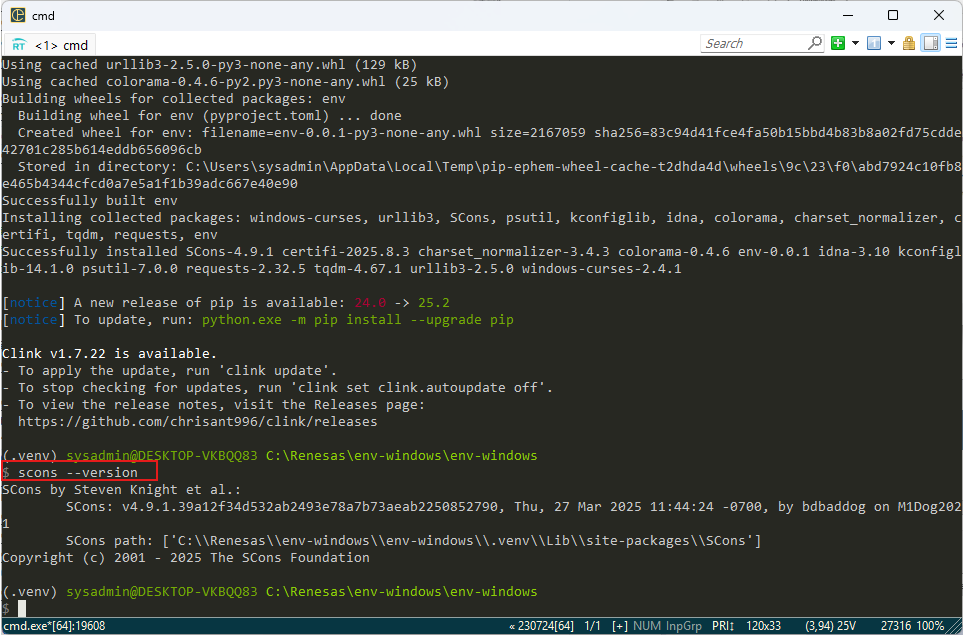The image size is (963, 635).
Task: Toggle NUM lock indicator in status bar
Action: (649, 626)
